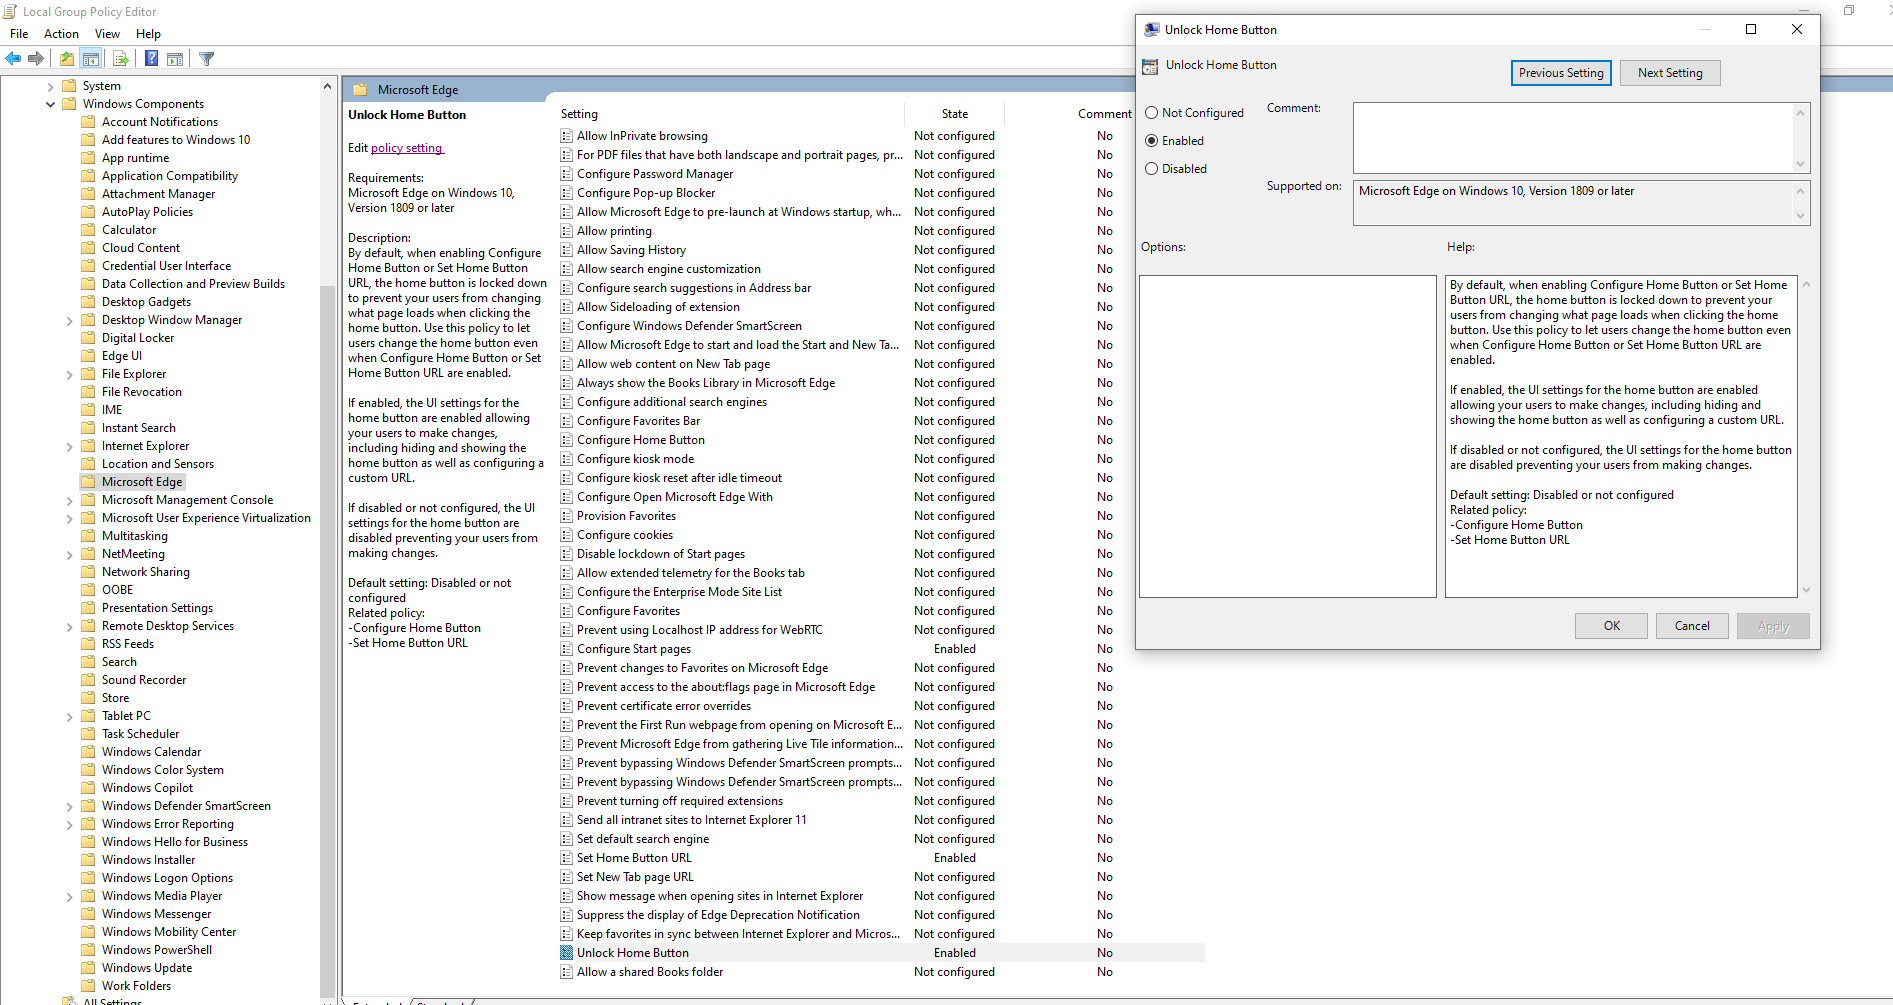This screenshot has width=1893, height=1005.
Task: Select the Allow a shared Books folder setting
Action: tap(650, 972)
